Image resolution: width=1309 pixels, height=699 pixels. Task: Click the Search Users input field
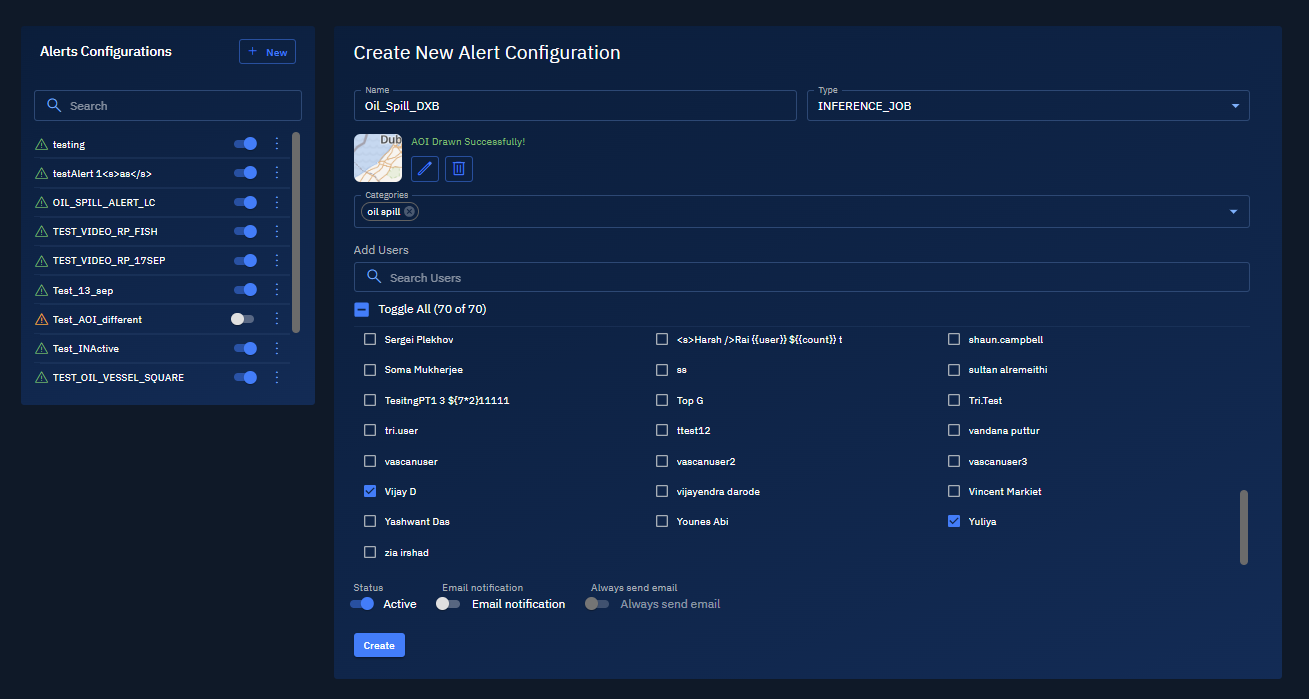click(801, 277)
